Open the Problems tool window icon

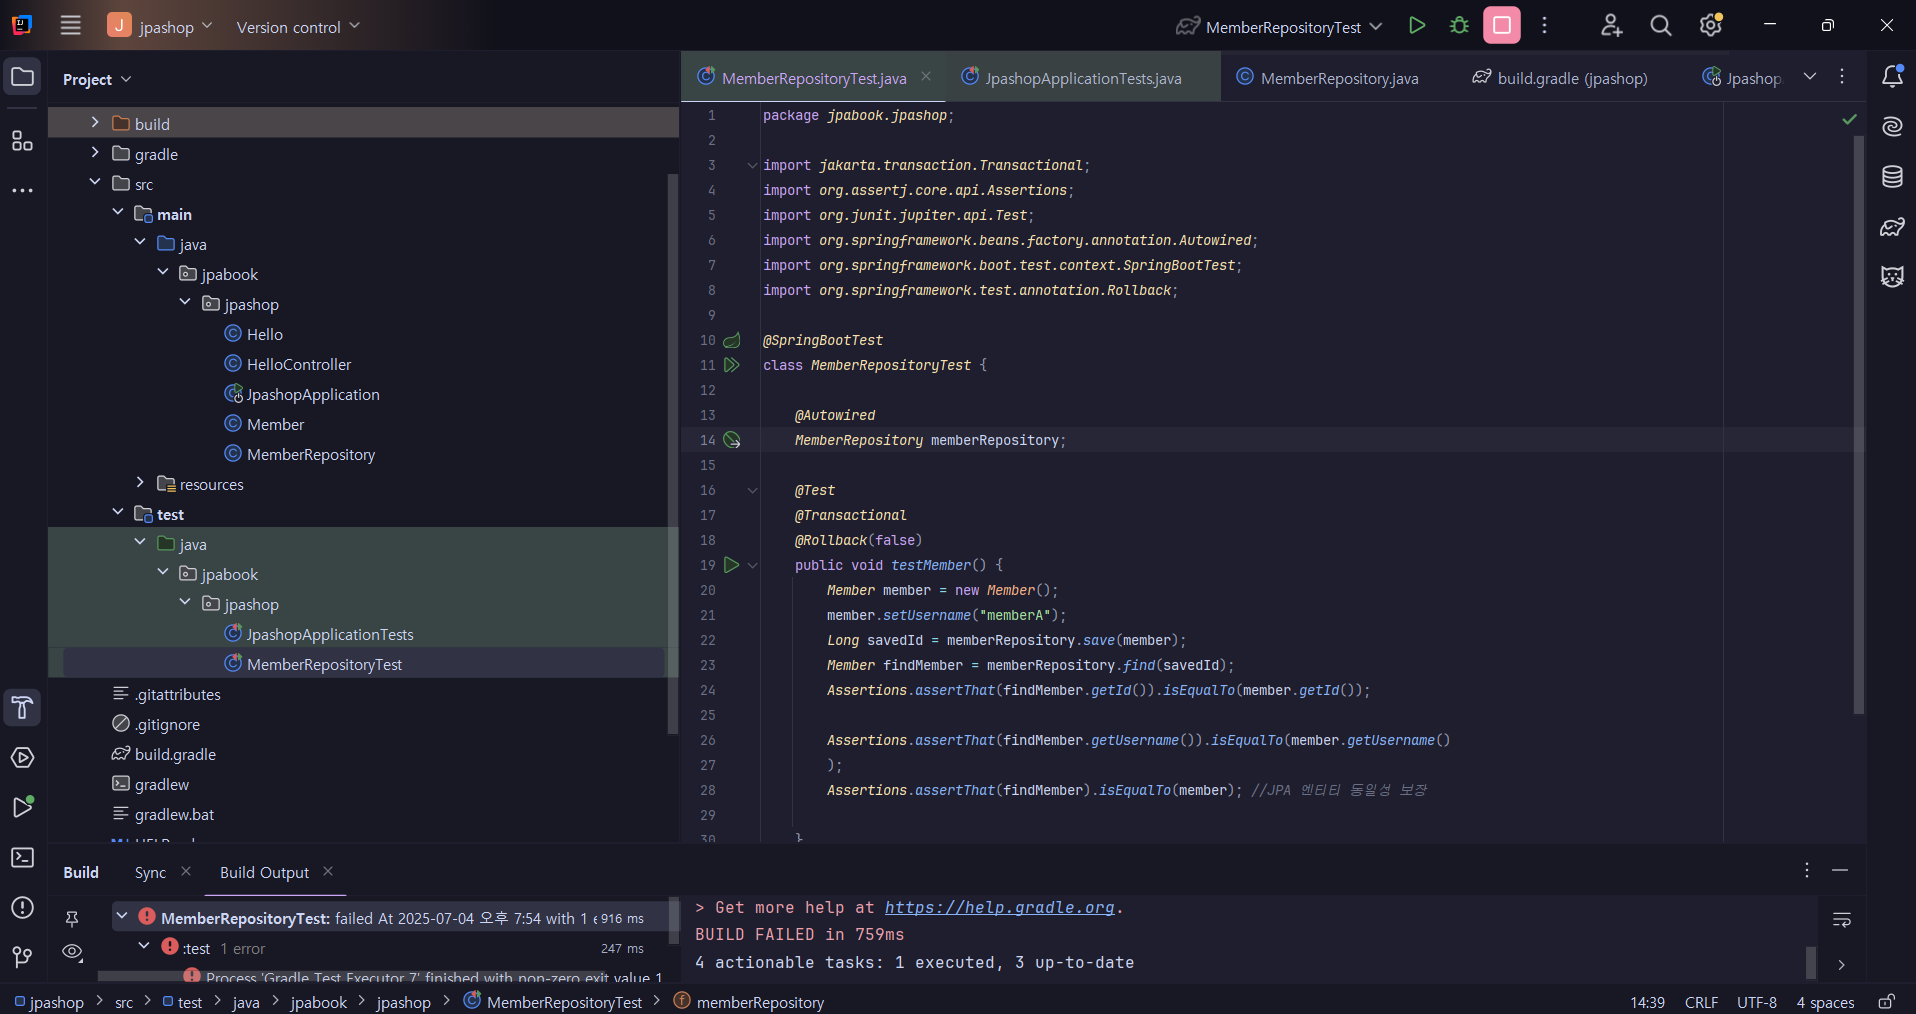pos(22,908)
